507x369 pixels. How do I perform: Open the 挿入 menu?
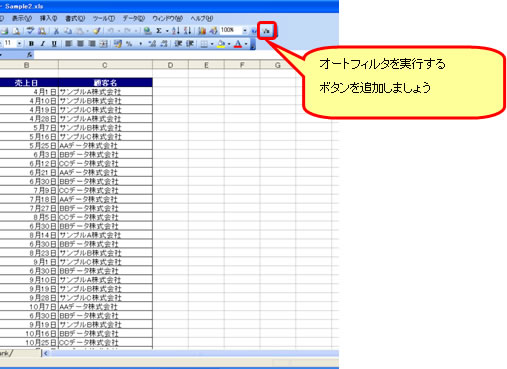[x=48, y=18]
